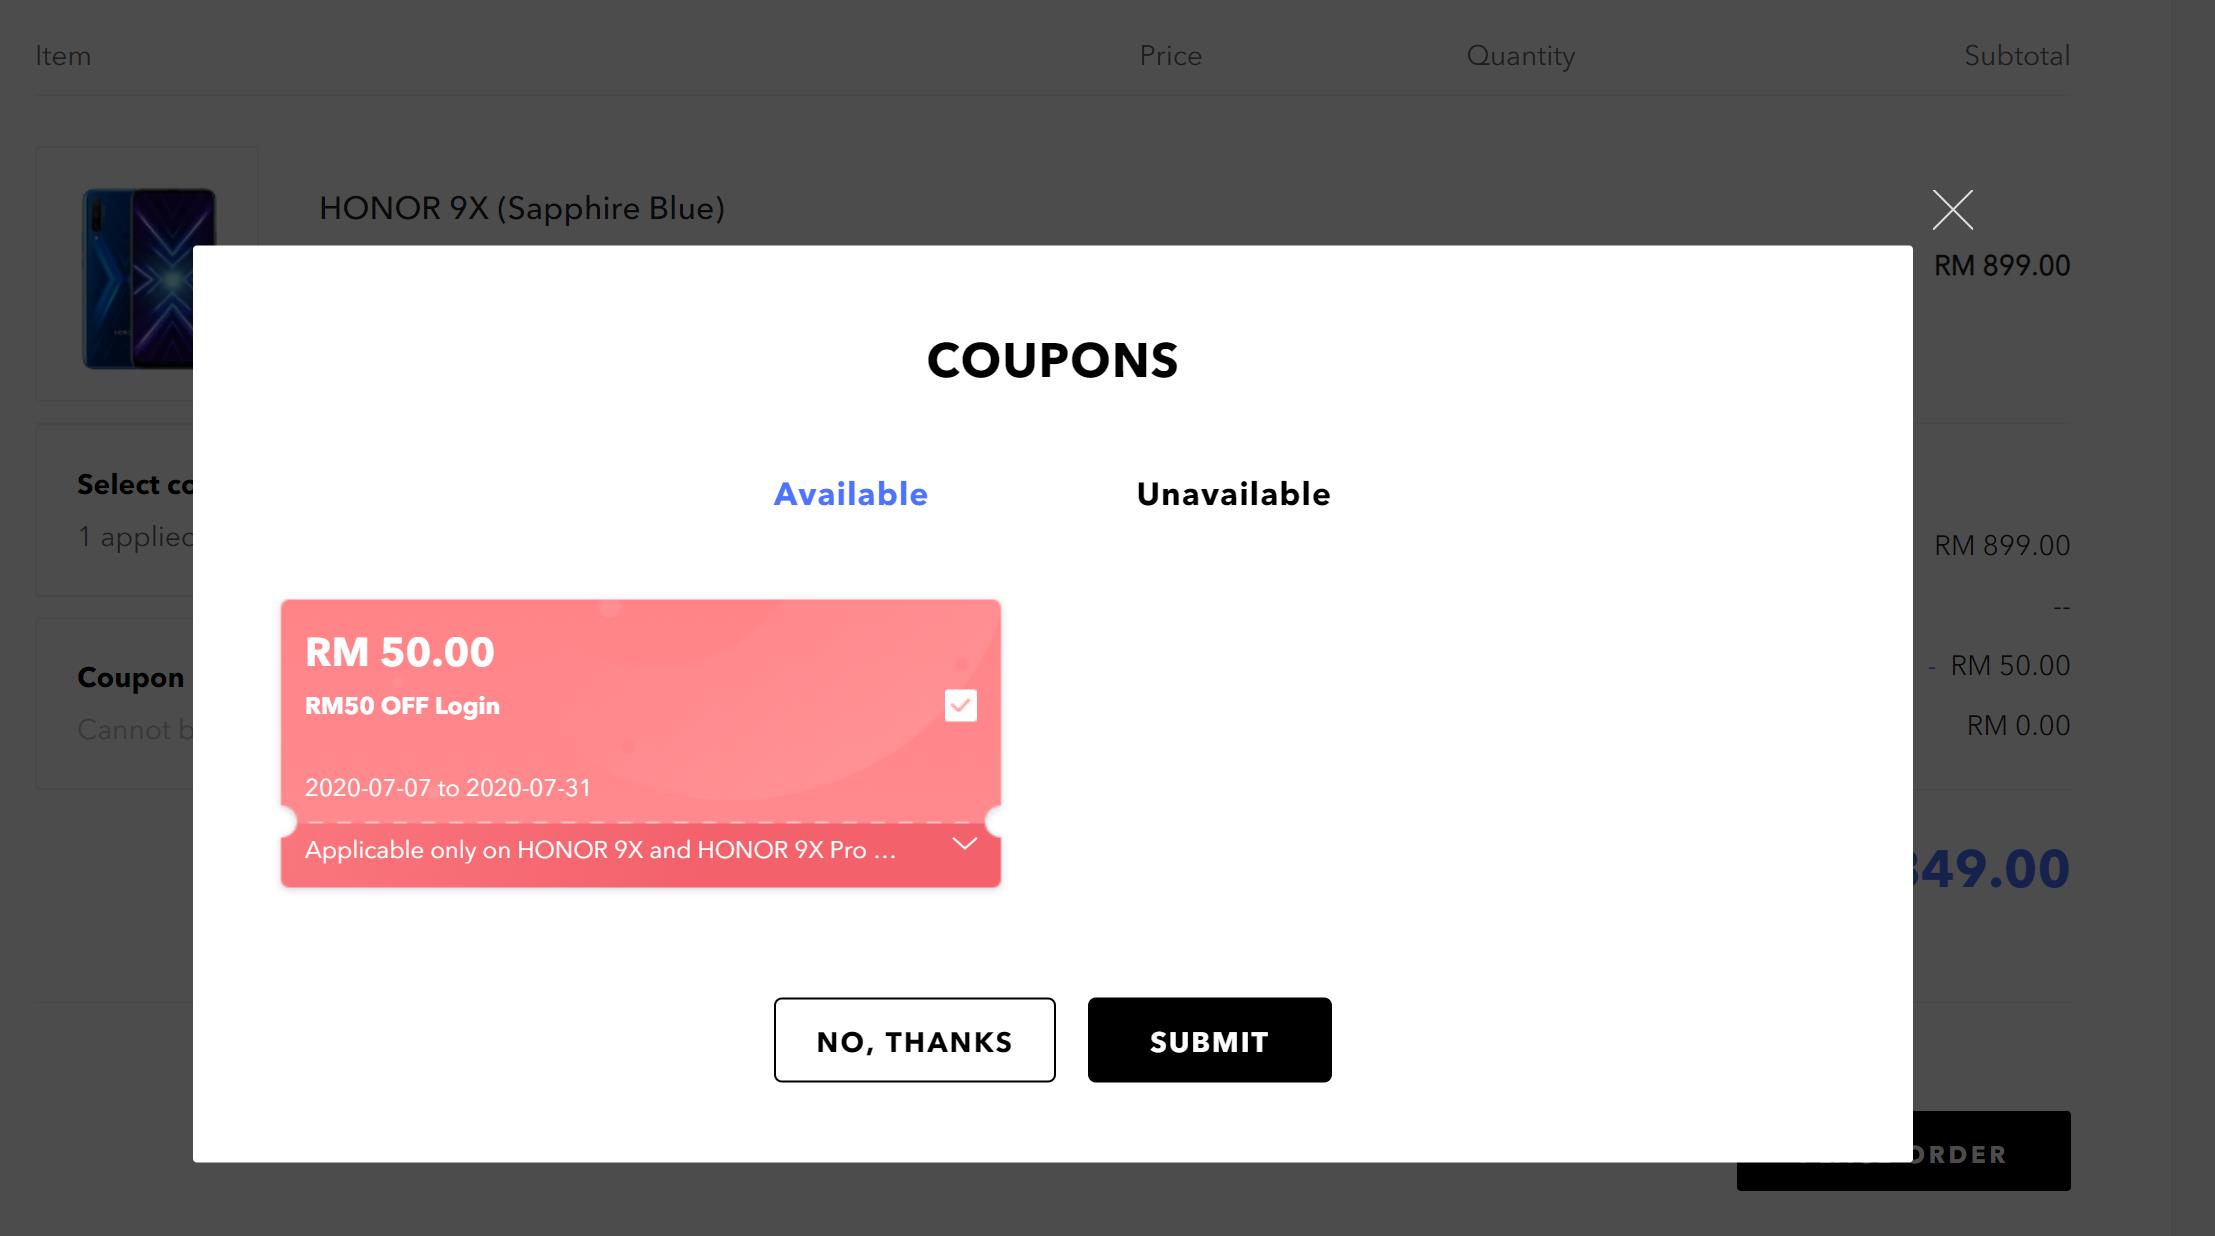
Task: Tick the RM50 OFF Login coupon checkbox
Action: tap(960, 706)
